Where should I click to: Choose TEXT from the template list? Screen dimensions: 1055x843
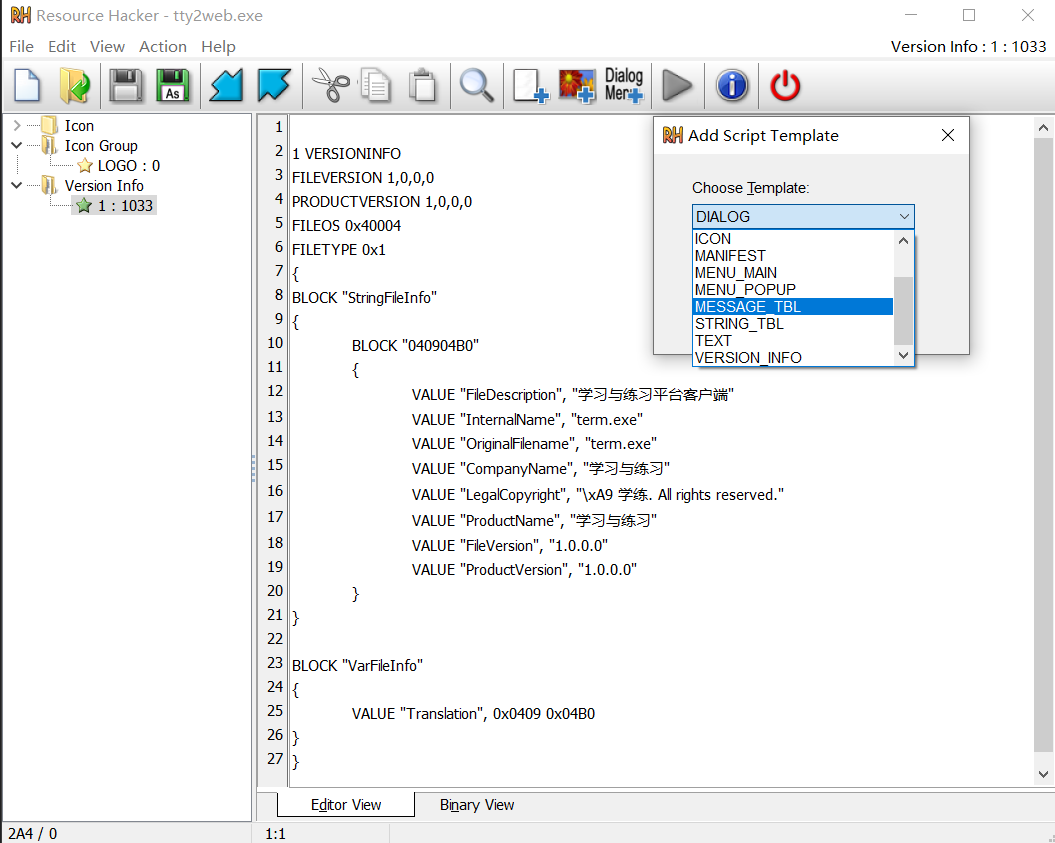pos(793,340)
